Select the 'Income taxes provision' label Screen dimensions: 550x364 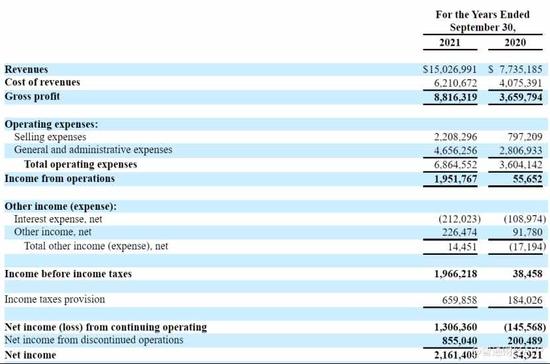tap(55, 299)
